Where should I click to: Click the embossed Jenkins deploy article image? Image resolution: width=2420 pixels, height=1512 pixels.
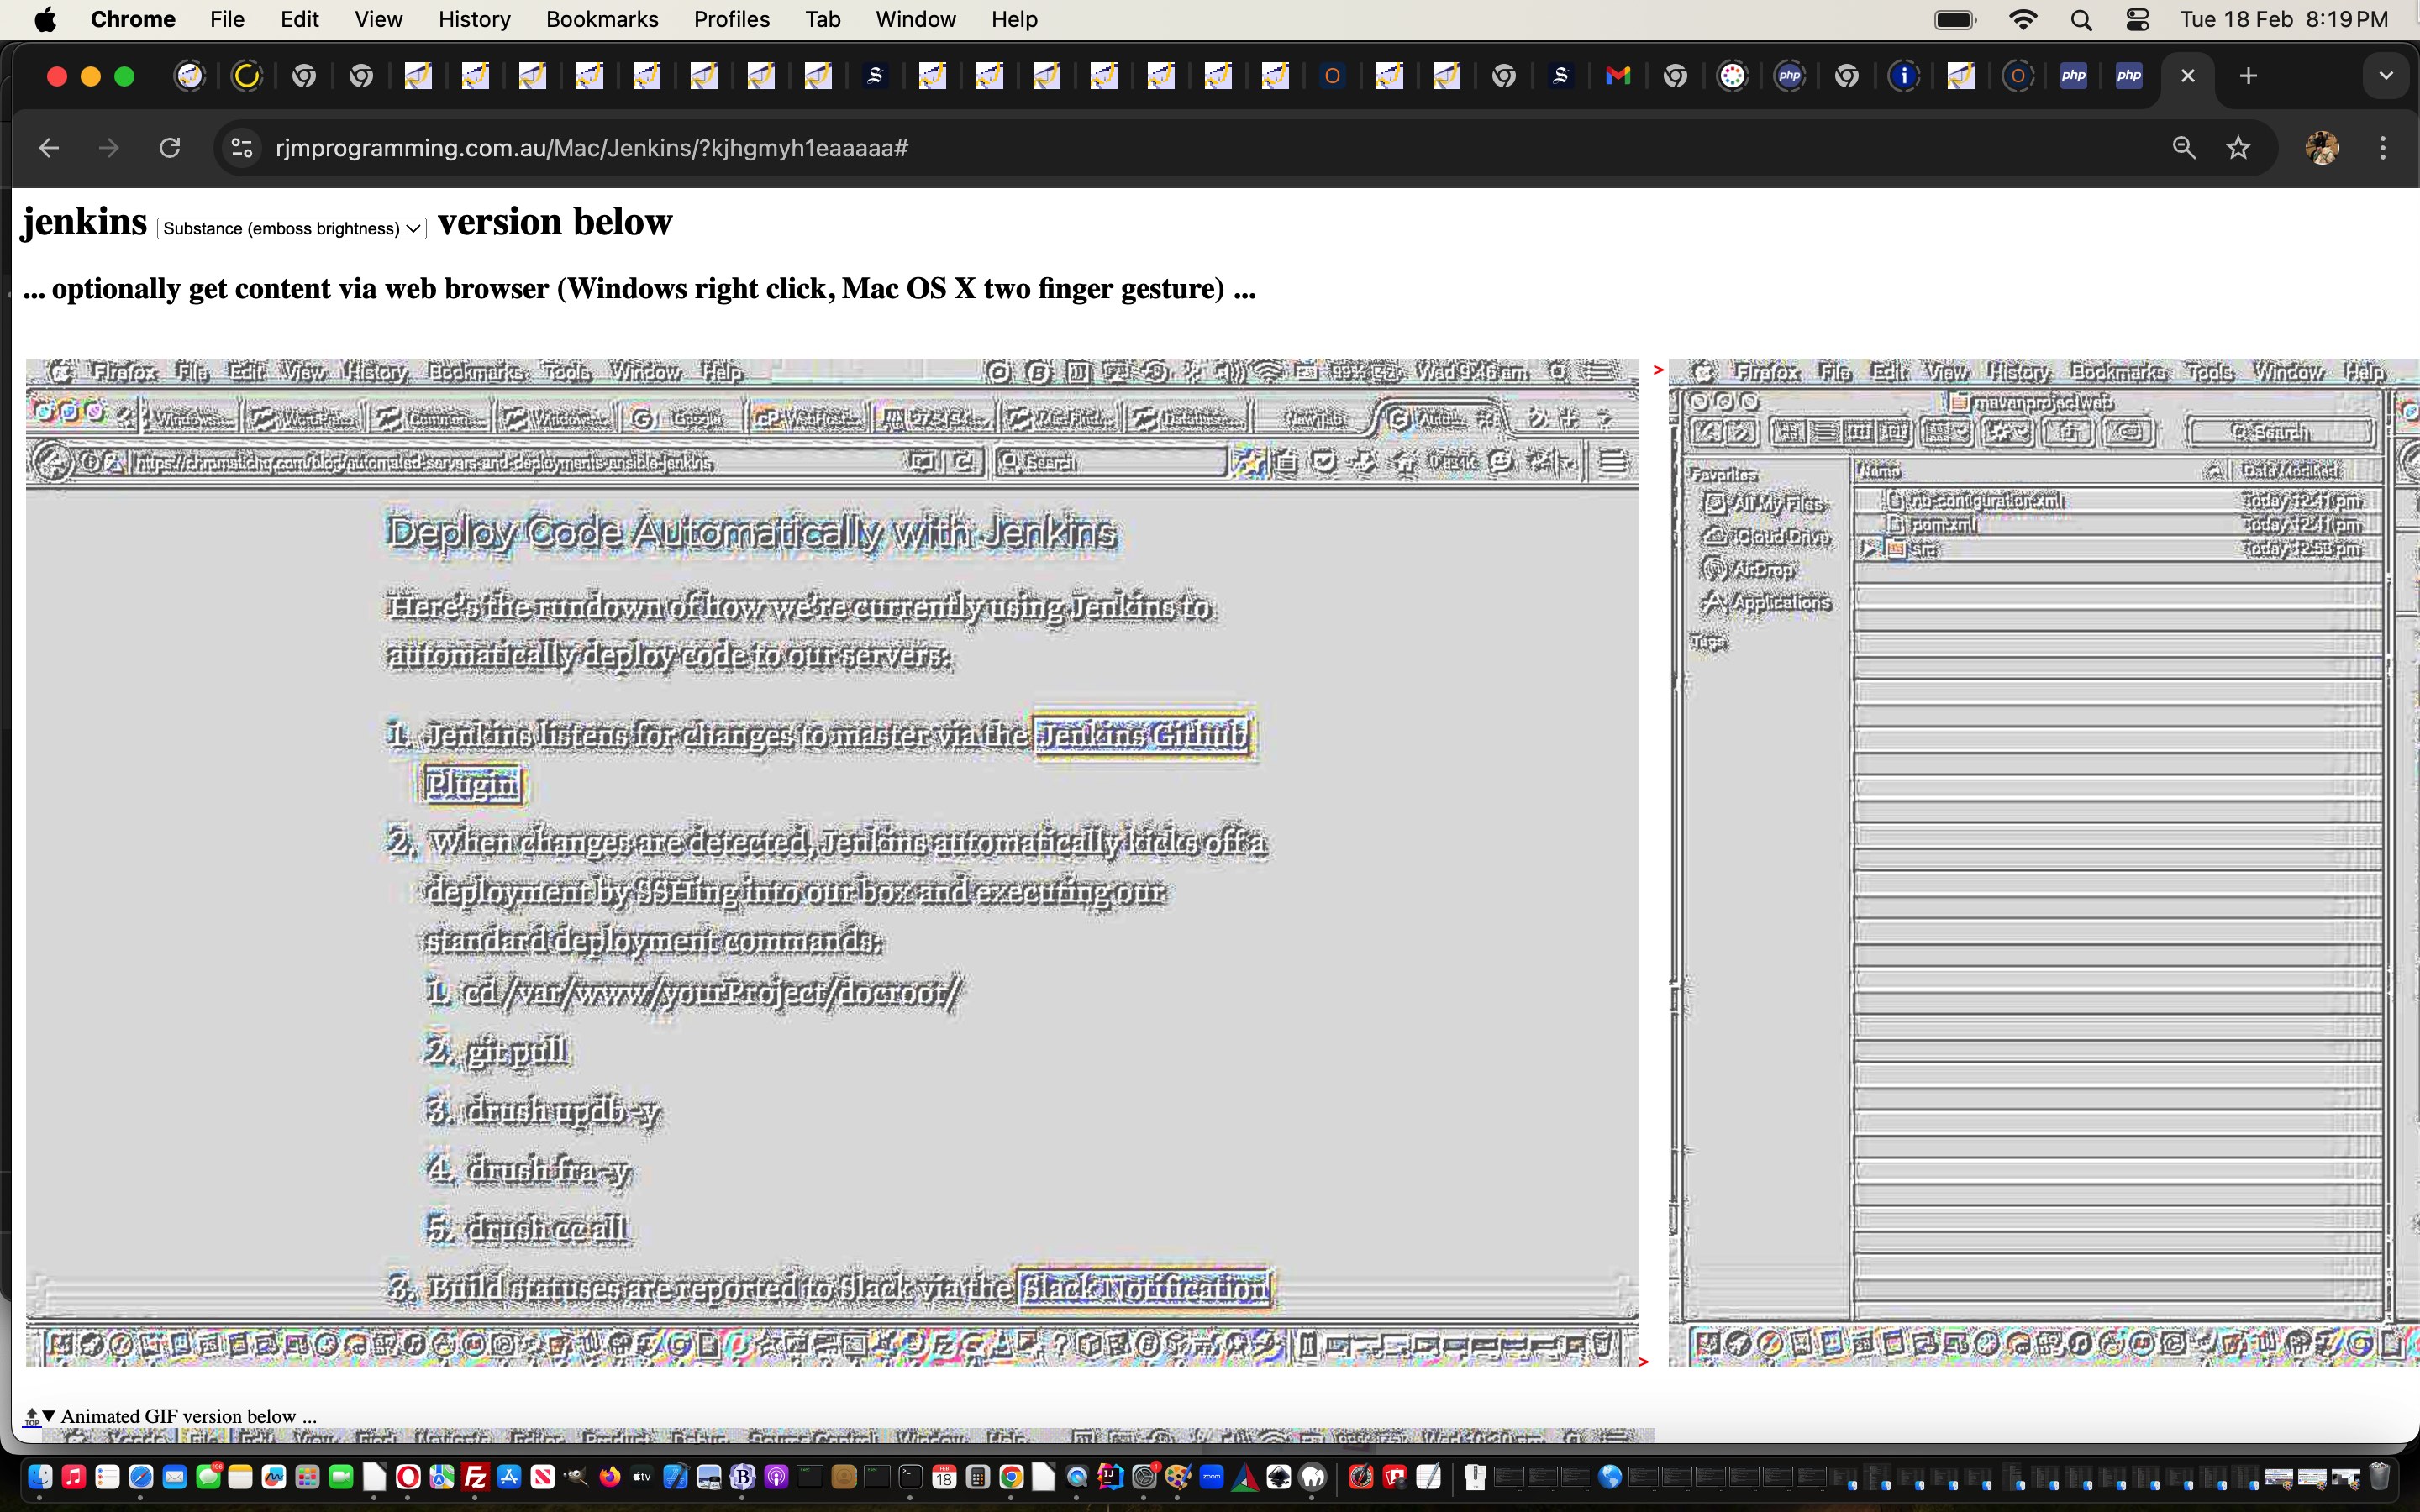click(x=832, y=862)
